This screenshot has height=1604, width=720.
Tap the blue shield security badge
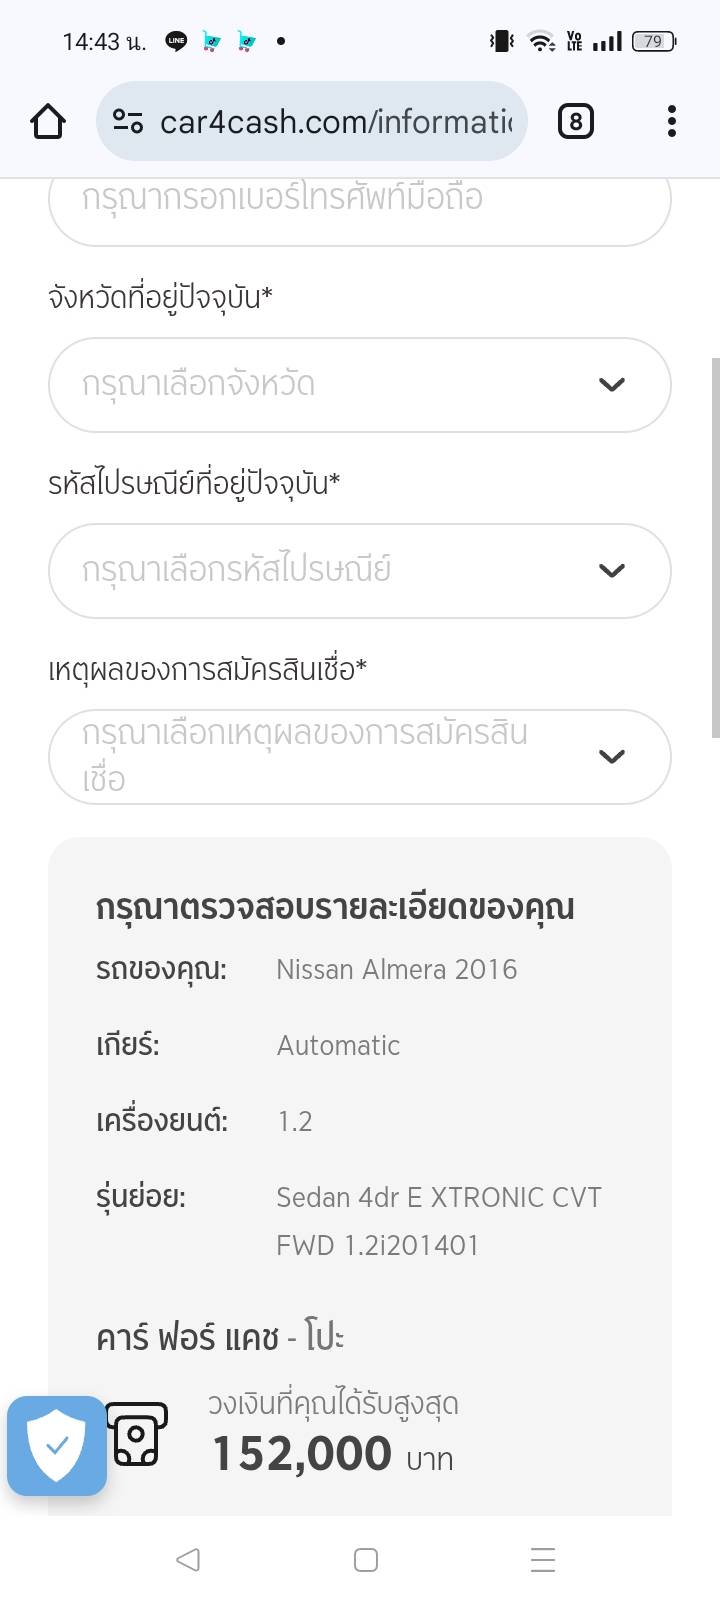coord(57,1445)
